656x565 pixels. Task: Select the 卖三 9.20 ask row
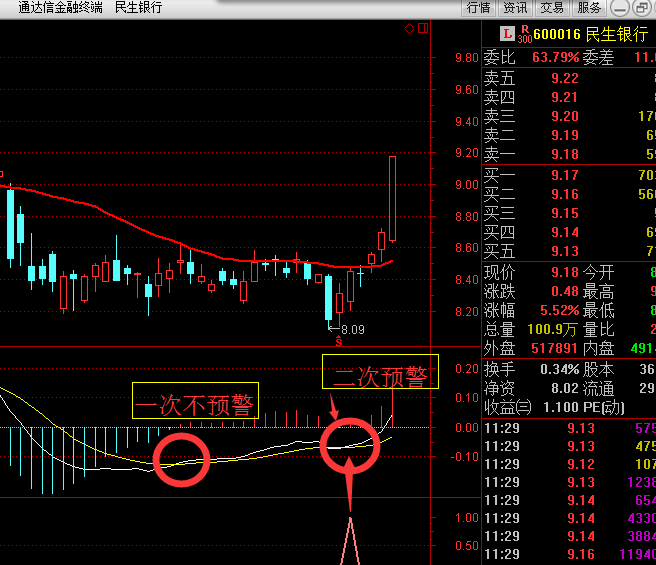[569, 116]
